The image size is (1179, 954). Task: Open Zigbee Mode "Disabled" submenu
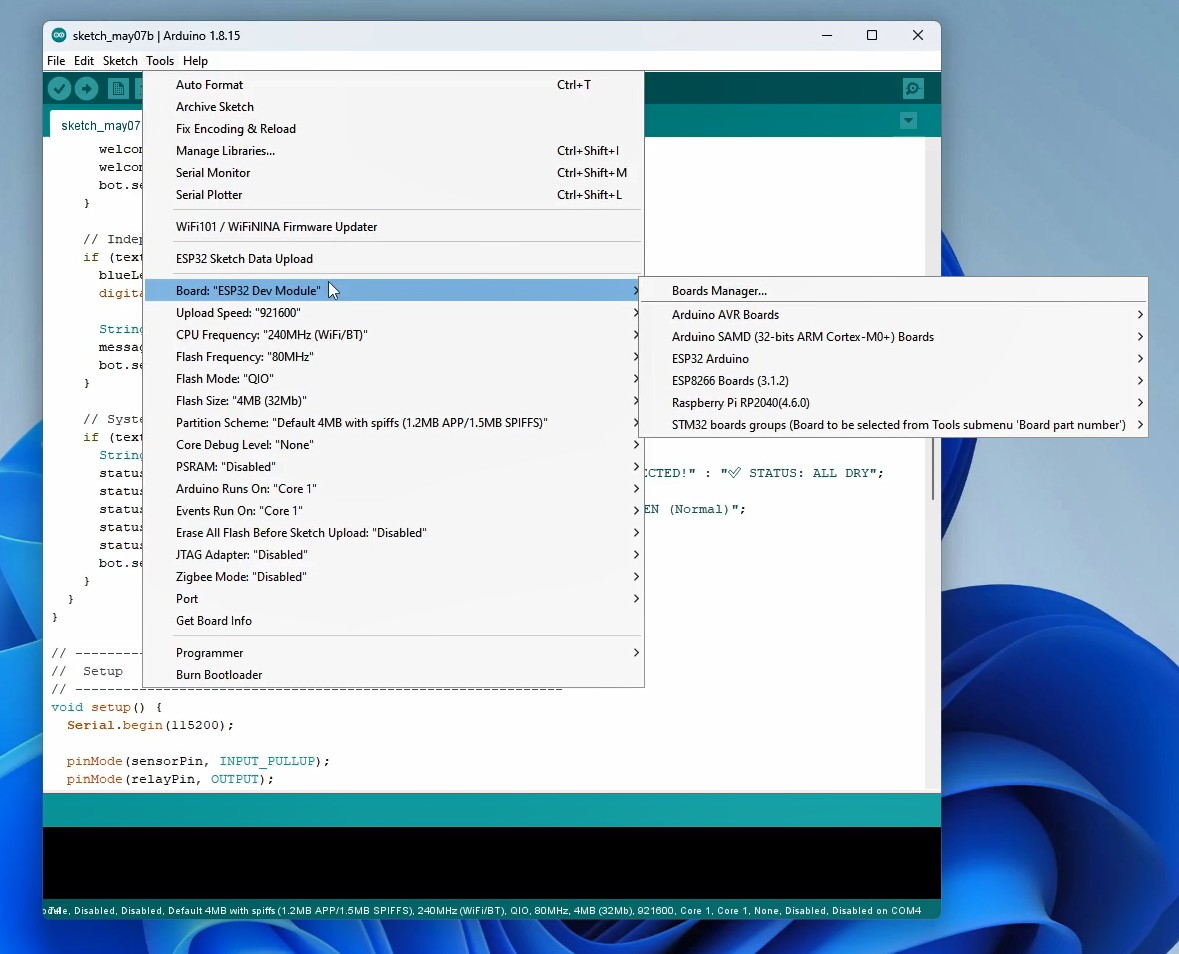(x=393, y=577)
